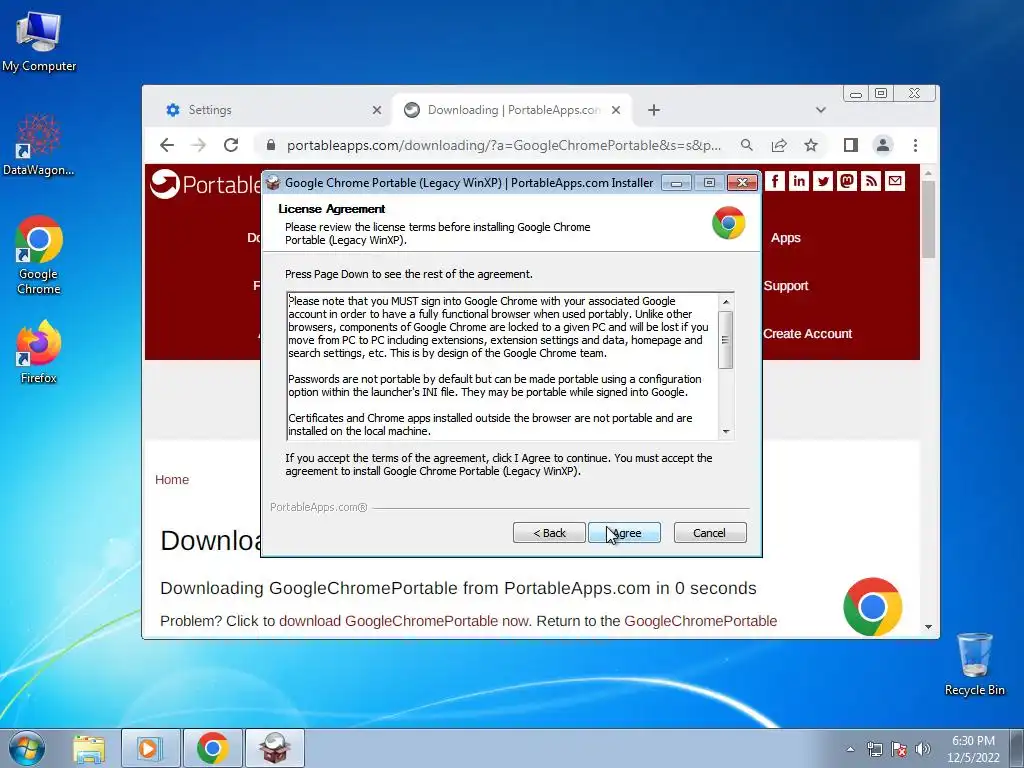1024x768 pixels.
Task: Click license text scrollbar down arrow
Action: [726, 432]
